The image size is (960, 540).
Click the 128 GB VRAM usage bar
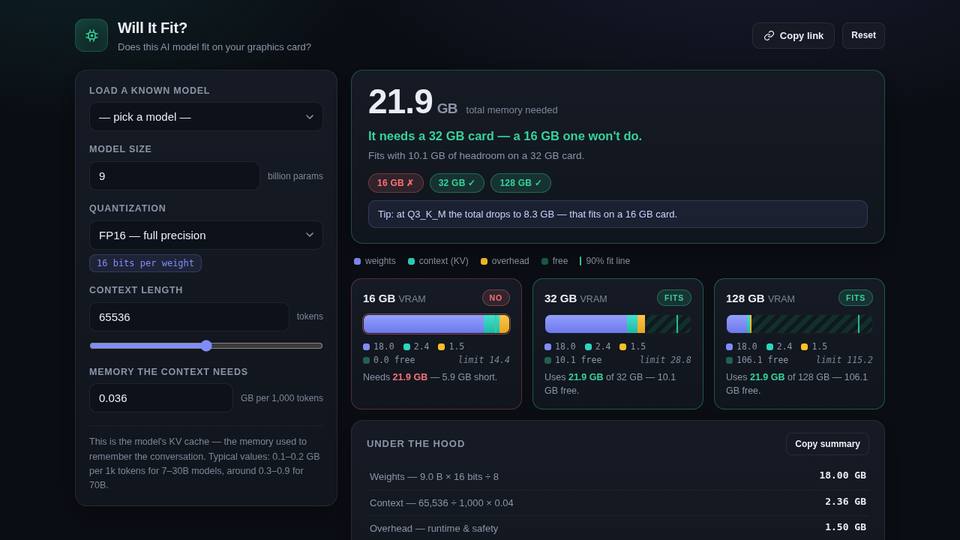[x=800, y=324]
